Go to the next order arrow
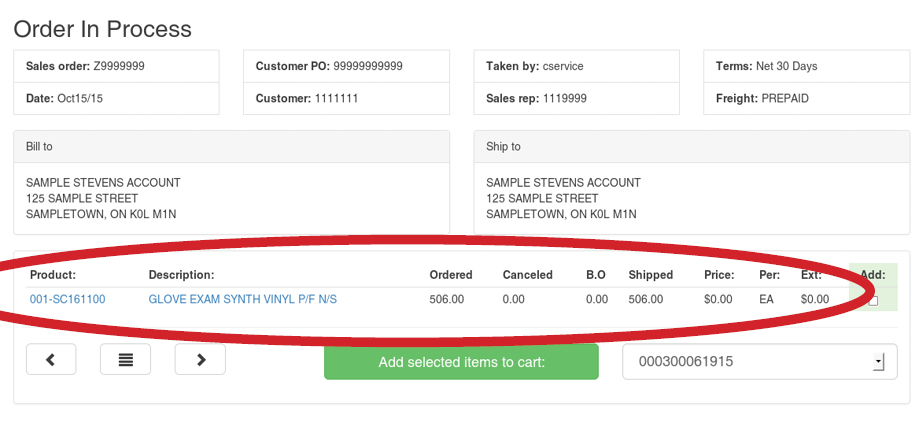Image resolution: width=918 pixels, height=422 pixels. pyautogui.click(x=200, y=360)
